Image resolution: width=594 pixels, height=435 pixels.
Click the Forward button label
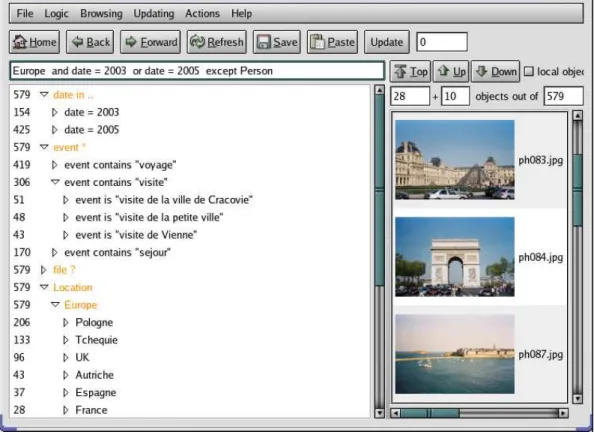pos(159,42)
